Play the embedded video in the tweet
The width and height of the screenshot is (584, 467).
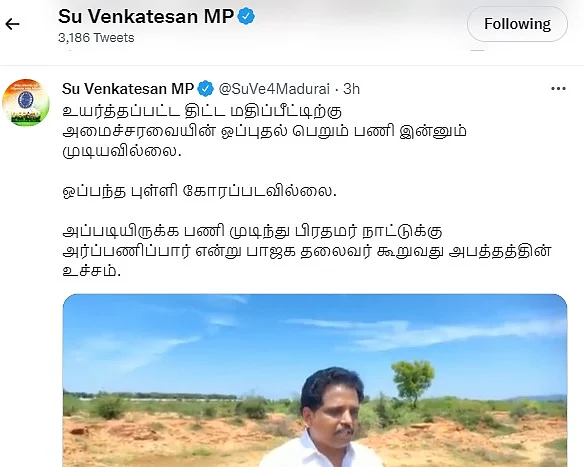315,380
